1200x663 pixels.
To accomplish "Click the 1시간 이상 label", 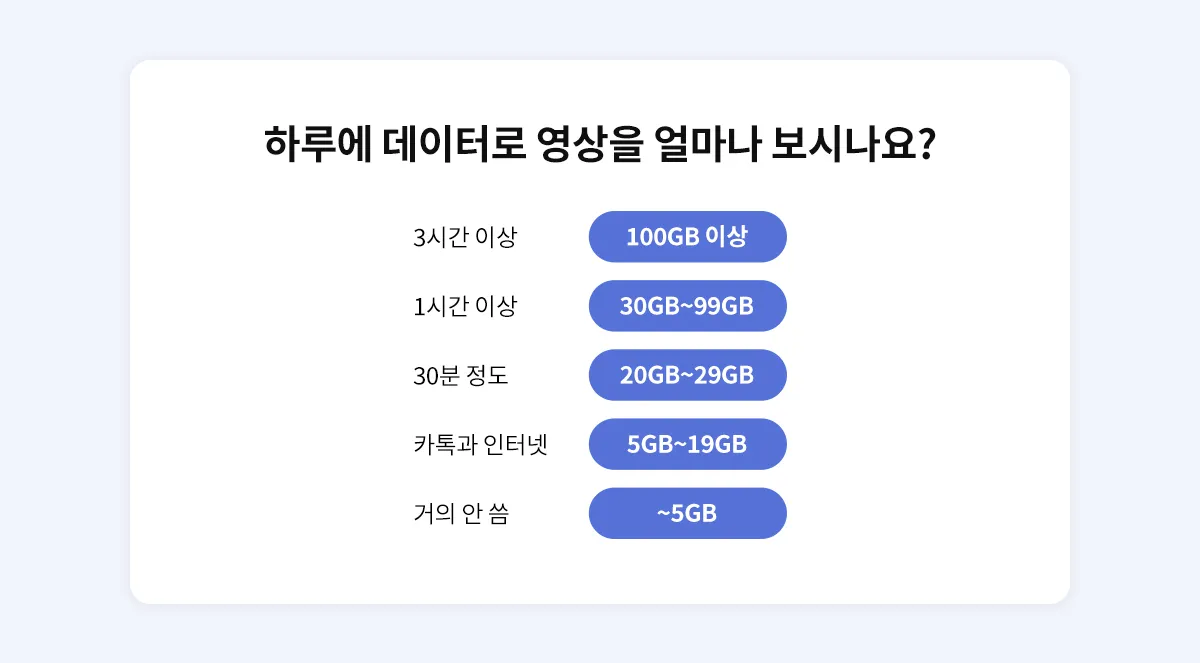I will click(x=464, y=307).
